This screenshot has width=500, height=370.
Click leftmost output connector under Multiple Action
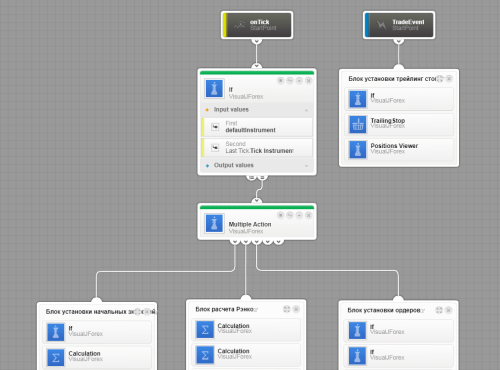click(235, 241)
